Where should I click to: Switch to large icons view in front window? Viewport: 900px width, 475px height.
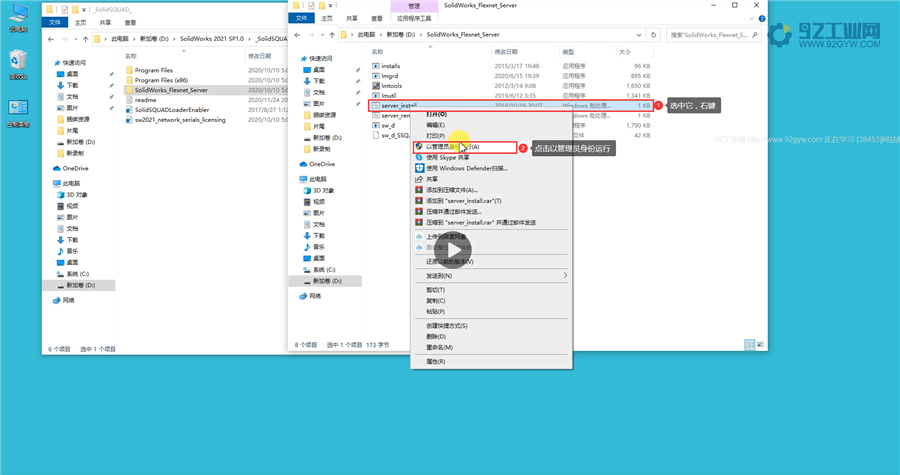pos(761,345)
